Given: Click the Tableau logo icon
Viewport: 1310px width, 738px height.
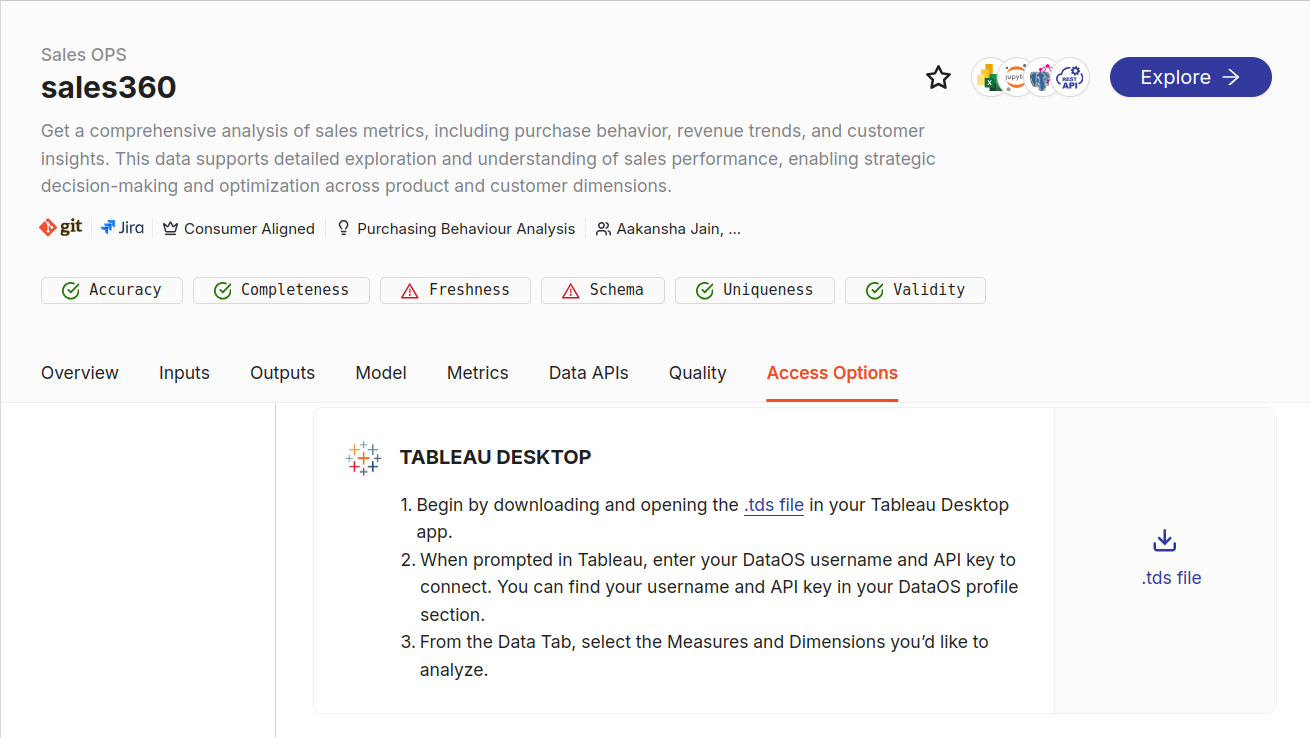Looking at the screenshot, I should (x=363, y=457).
